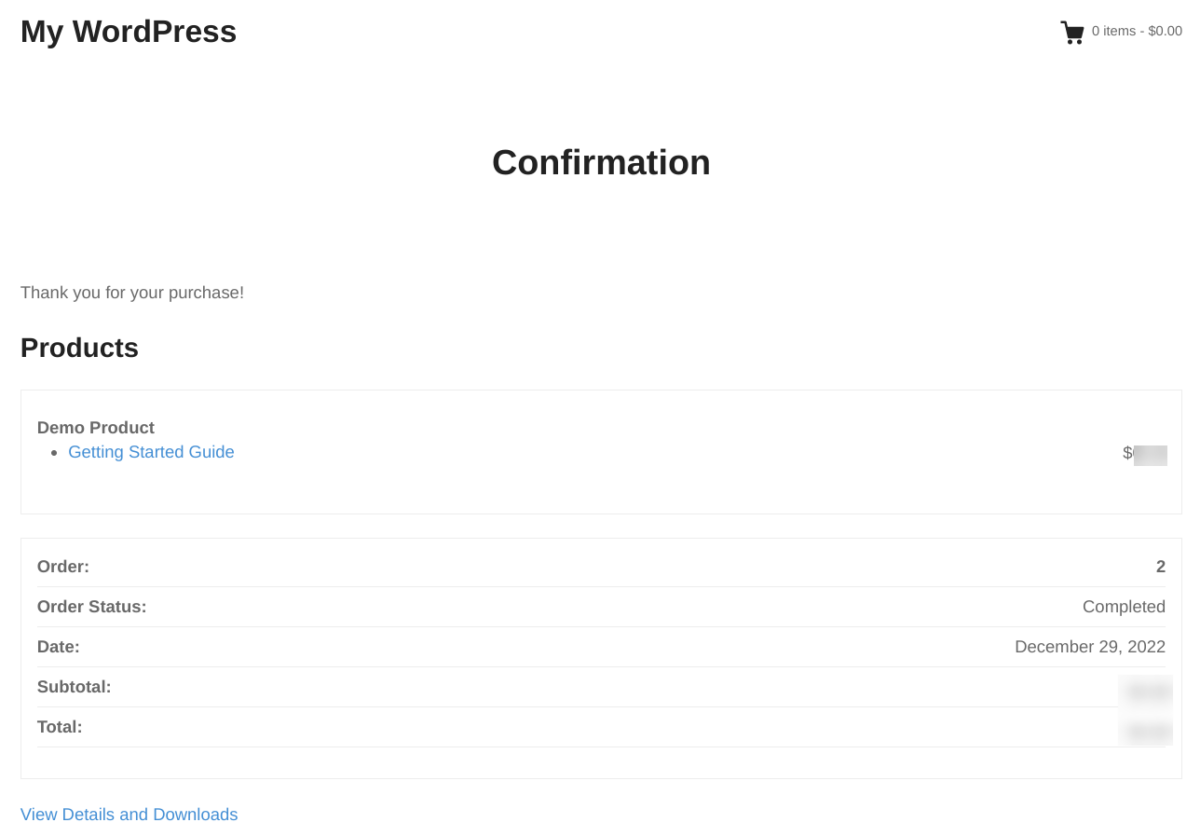
Task: Click View Details and Downloads
Action: (129, 814)
